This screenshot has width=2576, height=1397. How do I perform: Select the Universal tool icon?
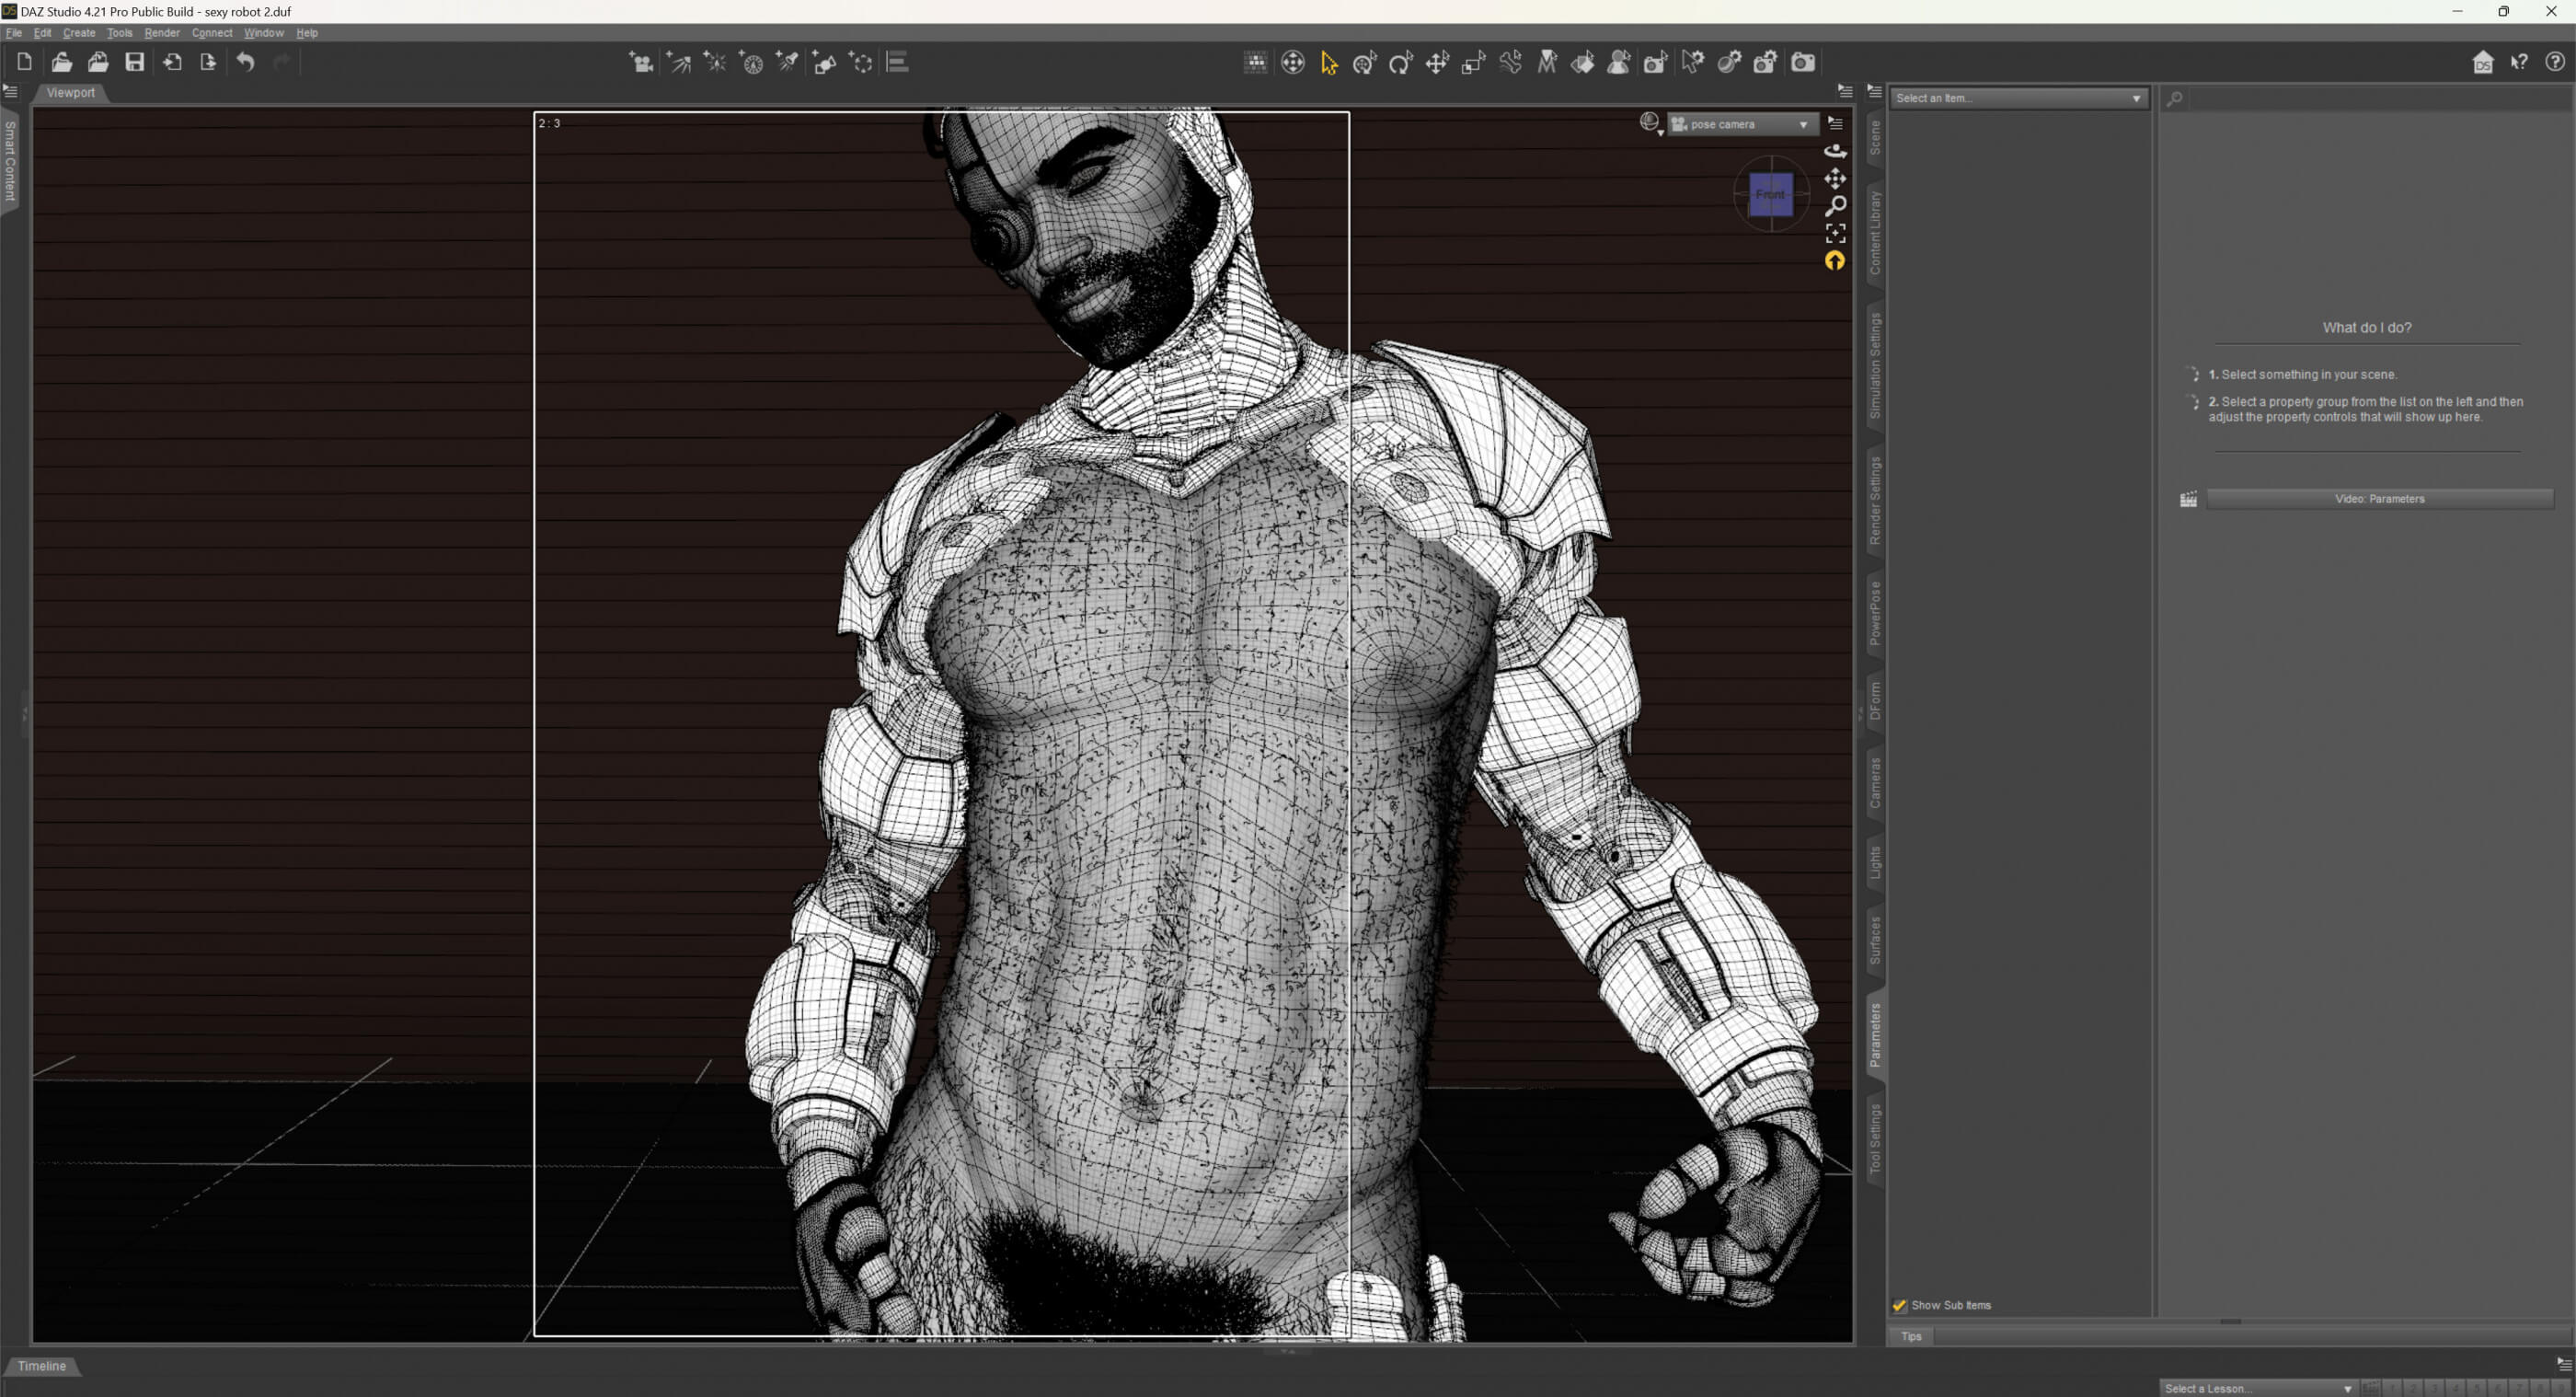pos(1365,63)
